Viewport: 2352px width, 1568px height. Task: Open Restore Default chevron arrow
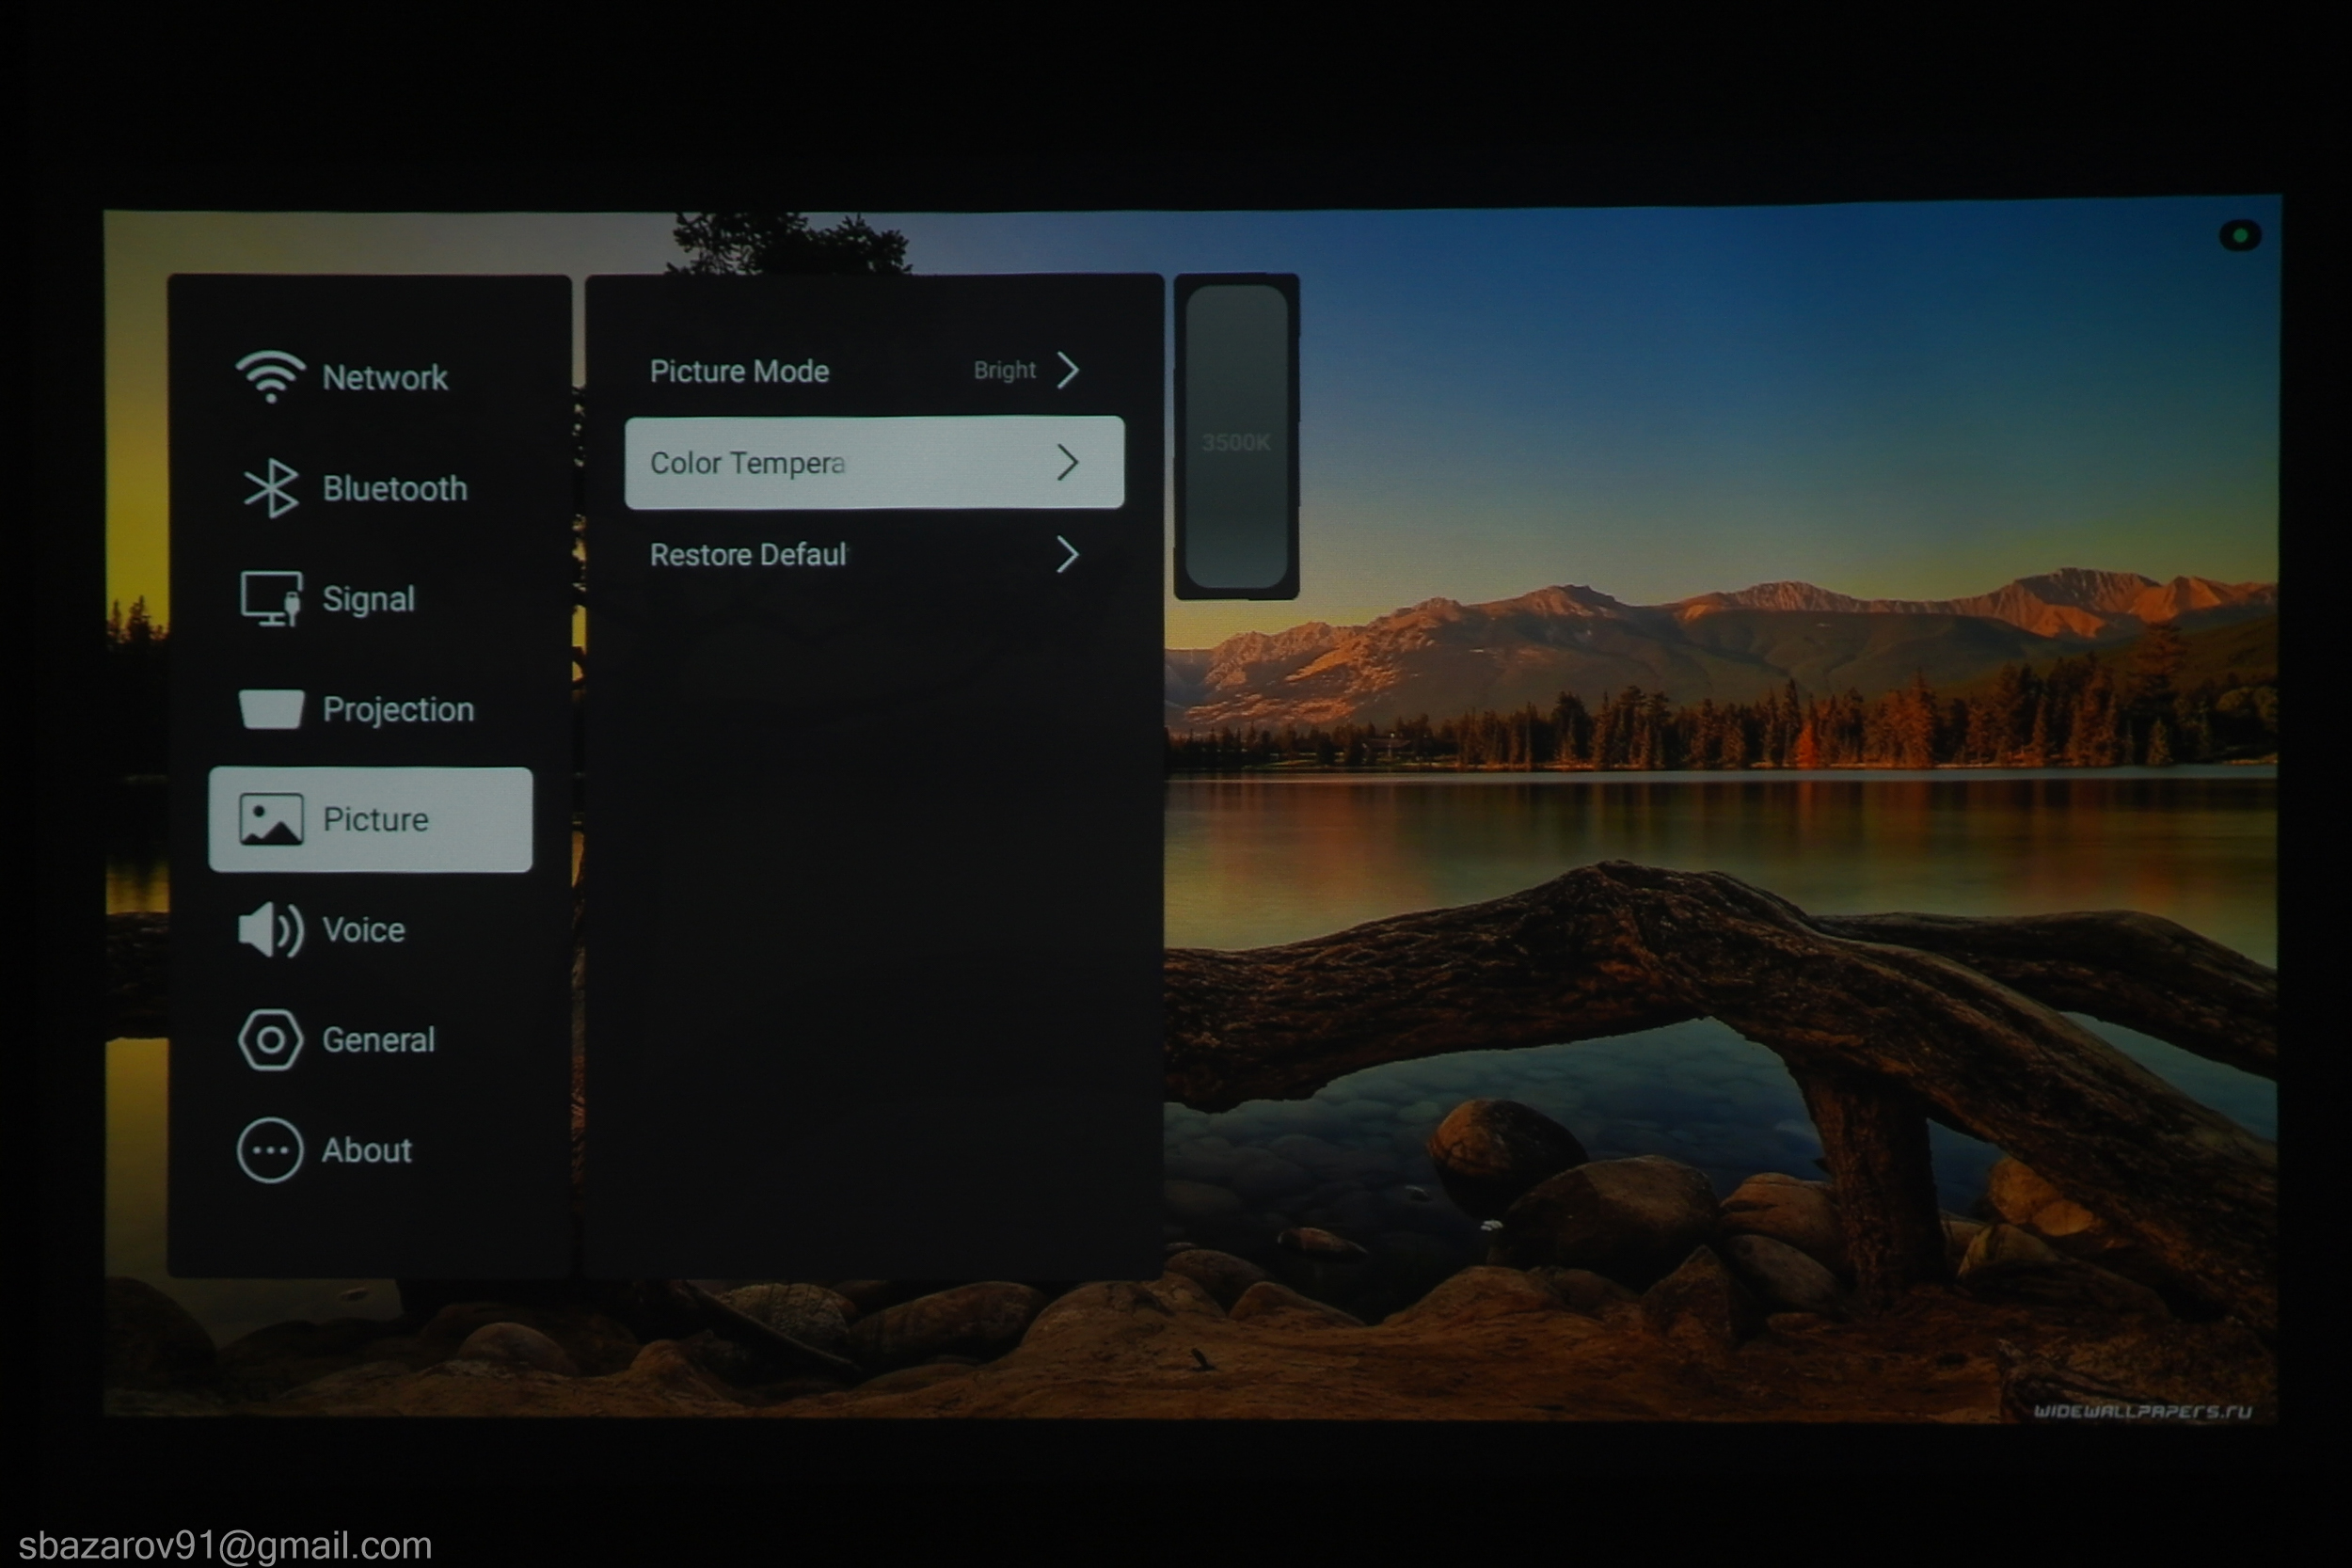point(1068,554)
